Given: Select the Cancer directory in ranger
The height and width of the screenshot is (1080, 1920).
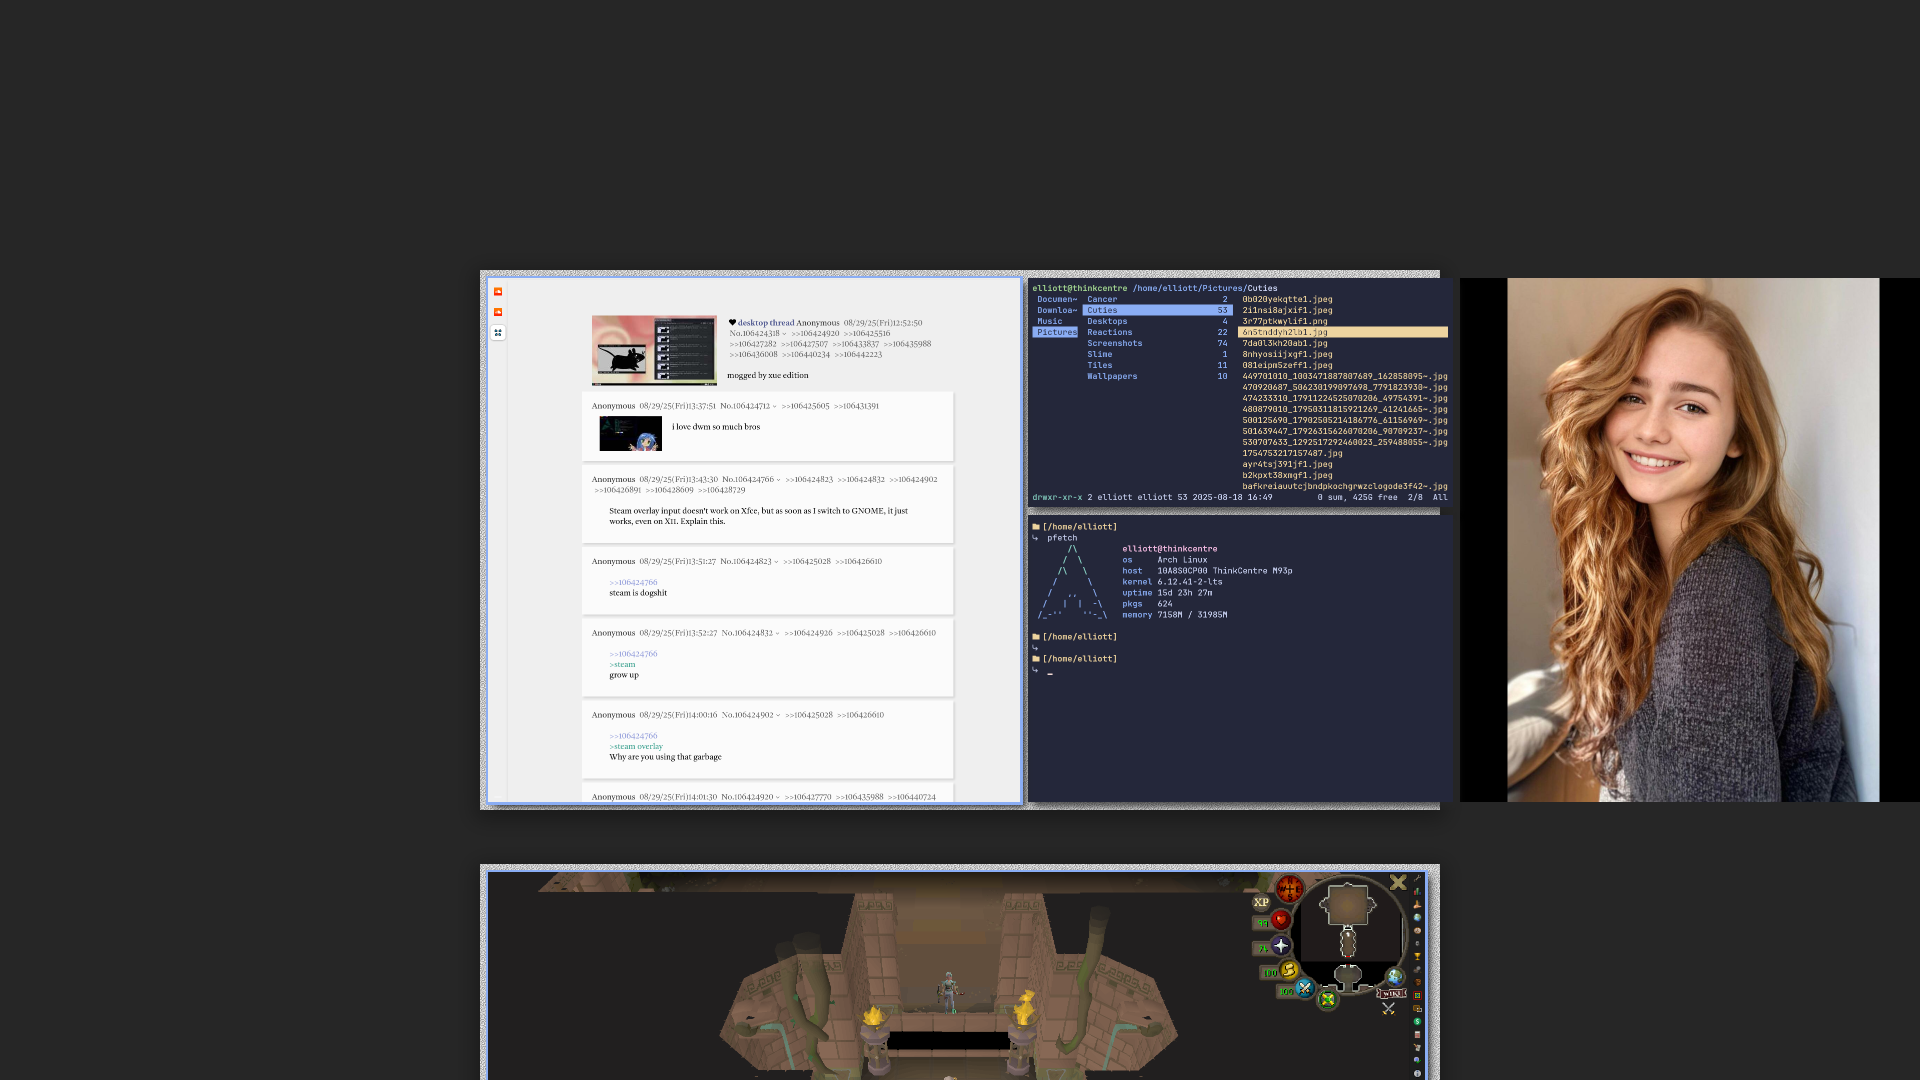Looking at the screenshot, I should pos(1157,299).
